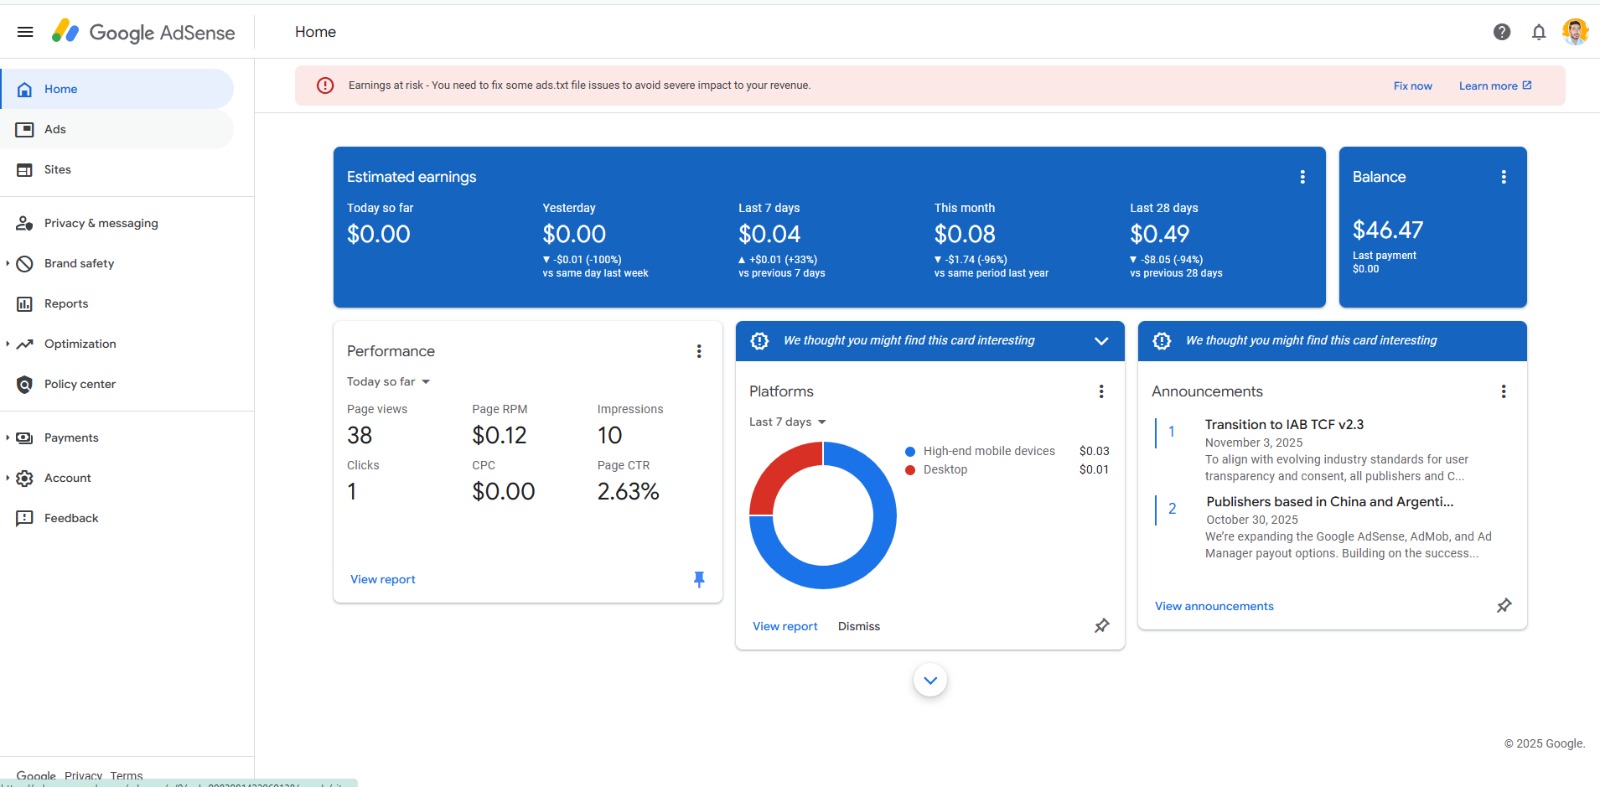Open Estimated earnings three-dot menu
This screenshot has height=787, width=1600.
[x=1302, y=177]
